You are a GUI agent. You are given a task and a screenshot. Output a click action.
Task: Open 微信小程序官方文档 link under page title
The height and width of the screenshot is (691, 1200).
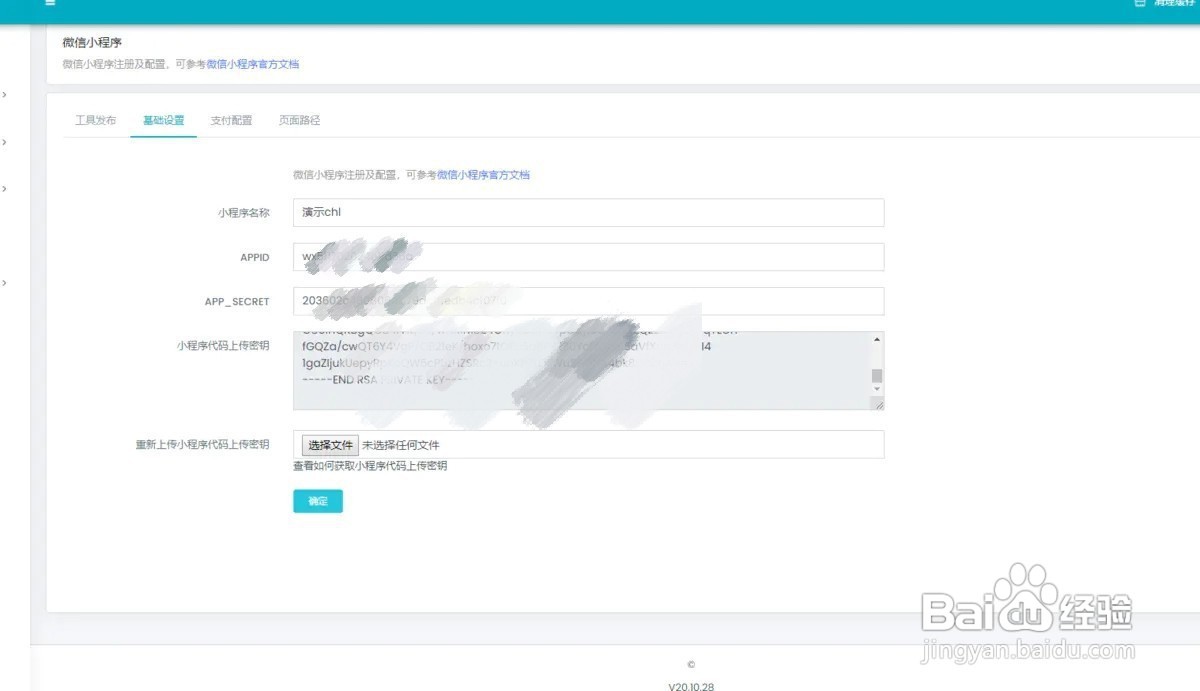(x=253, y=64)
